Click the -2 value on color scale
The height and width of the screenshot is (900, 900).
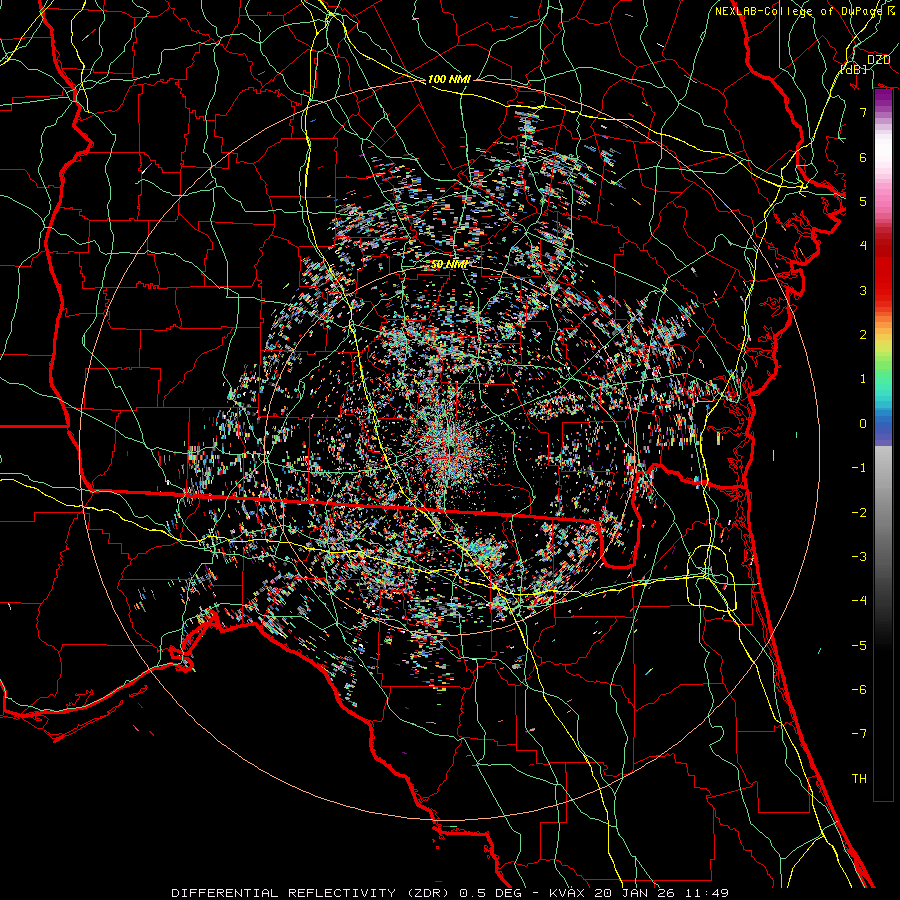(859, 513)
